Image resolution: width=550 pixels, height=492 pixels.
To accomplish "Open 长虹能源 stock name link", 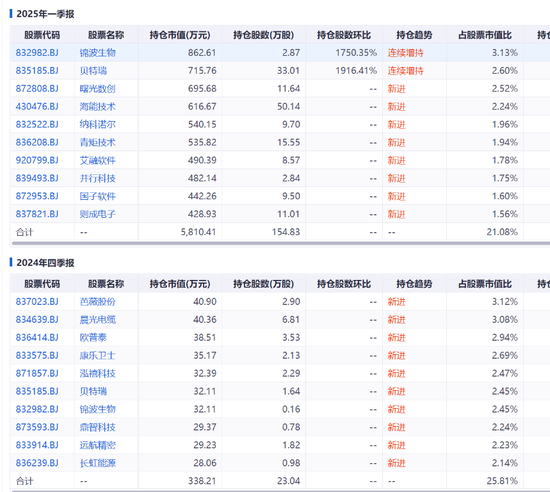I will coord(98,463).
